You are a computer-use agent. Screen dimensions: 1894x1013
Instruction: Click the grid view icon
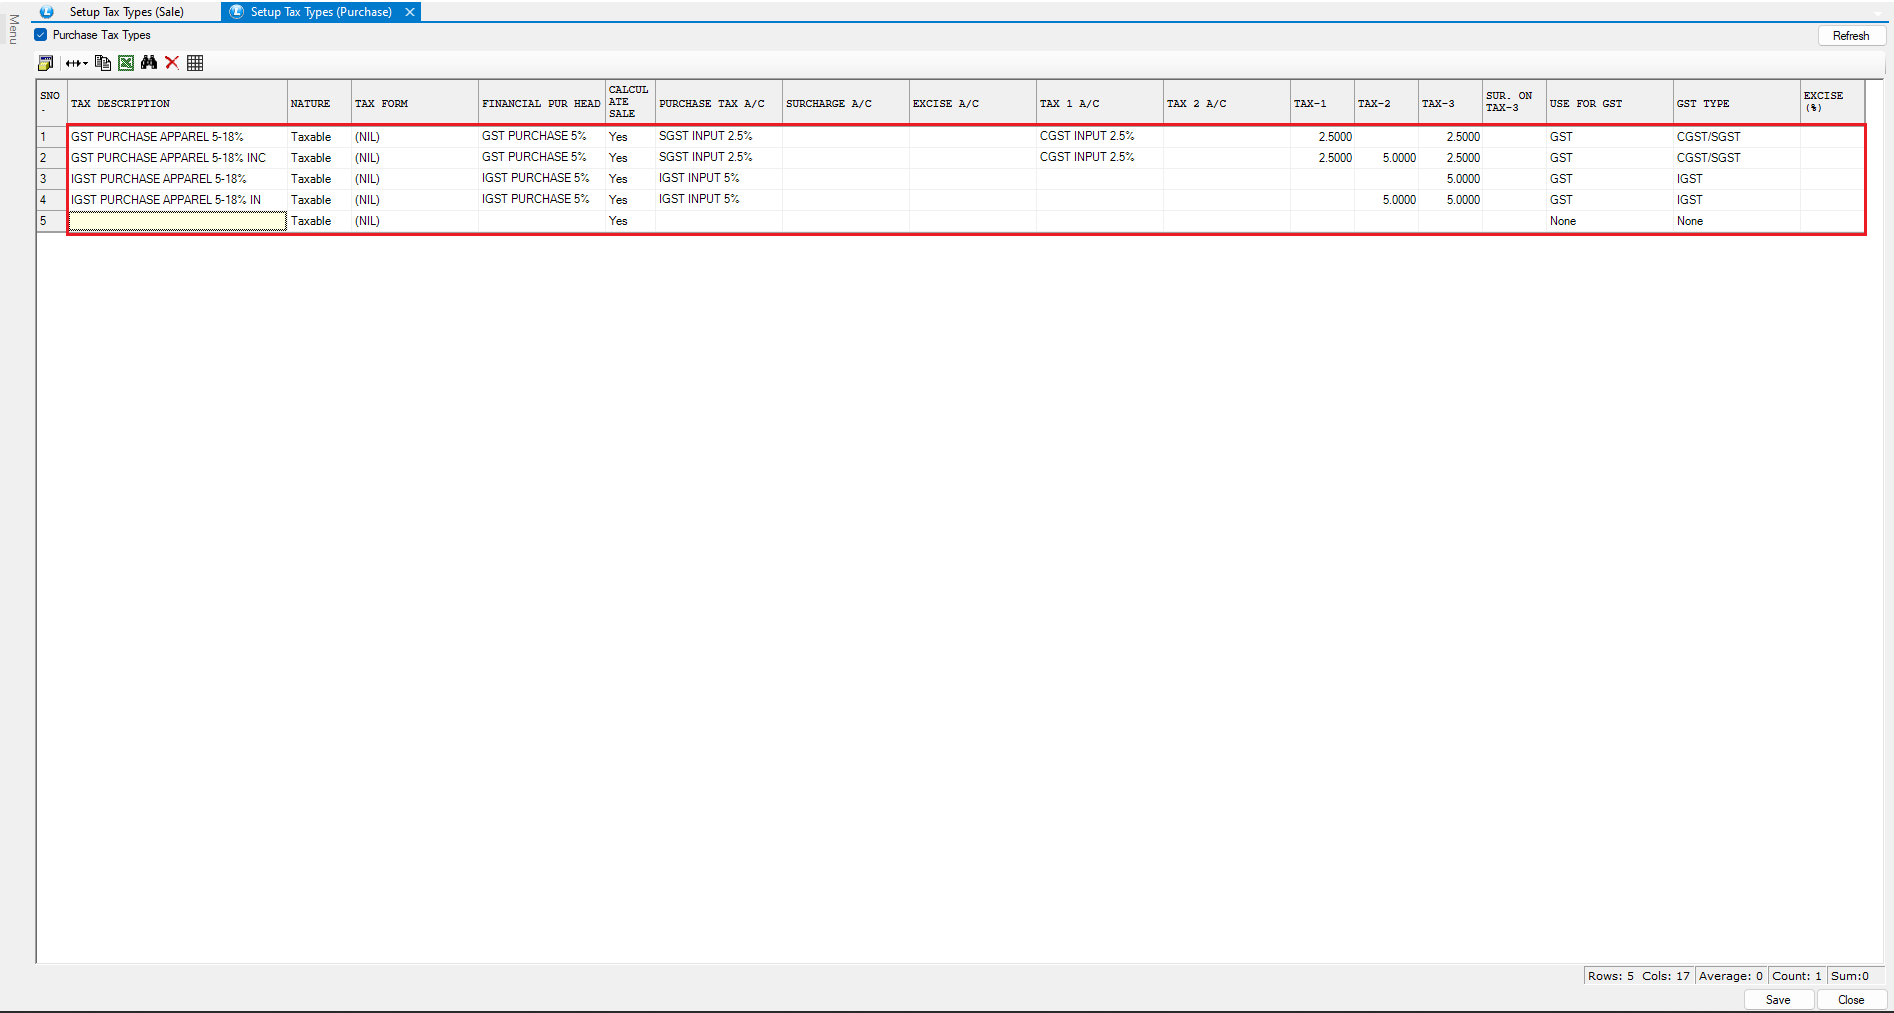pyautogui.click(x=195, y=63)
